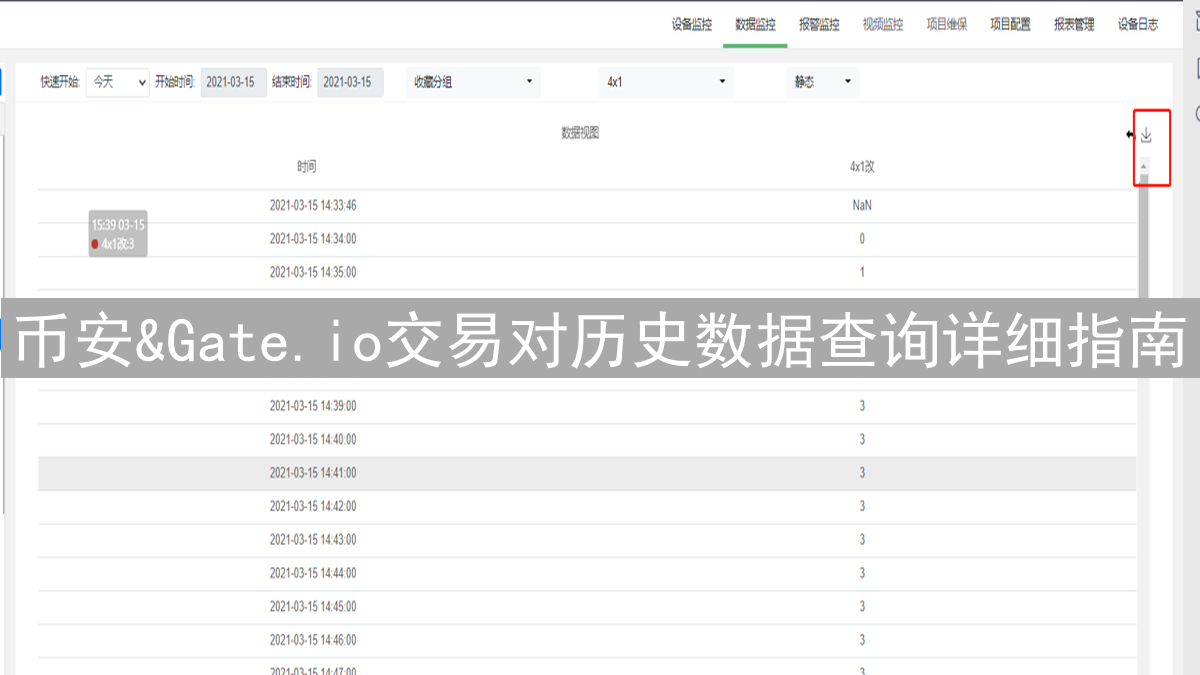This screenshot has height=675, width=1200.
Task: Select the row 2021-03-15 14:39:00
Action: pos(587,406)
